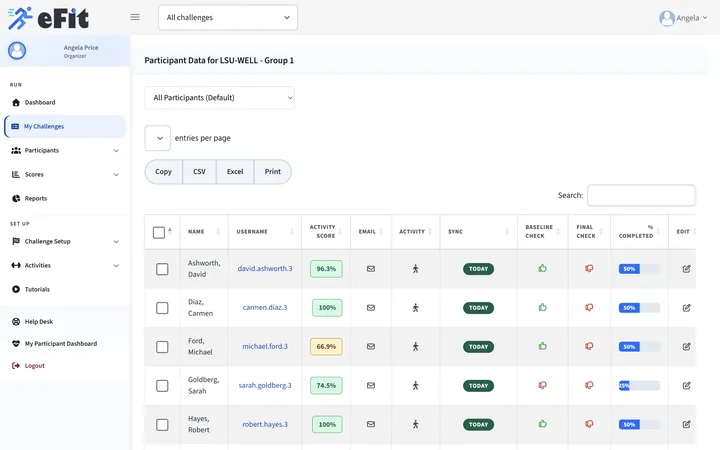Expand Challenge Setup sidebar submenu

[65, 242]
